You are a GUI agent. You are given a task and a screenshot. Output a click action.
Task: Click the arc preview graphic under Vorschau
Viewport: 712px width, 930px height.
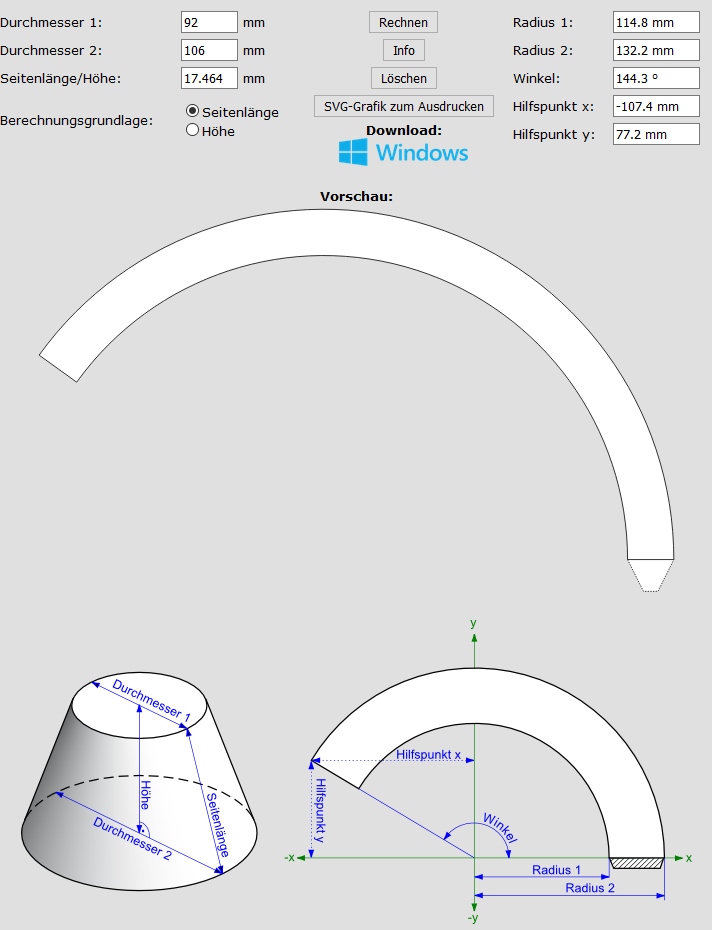pos(356,400)
